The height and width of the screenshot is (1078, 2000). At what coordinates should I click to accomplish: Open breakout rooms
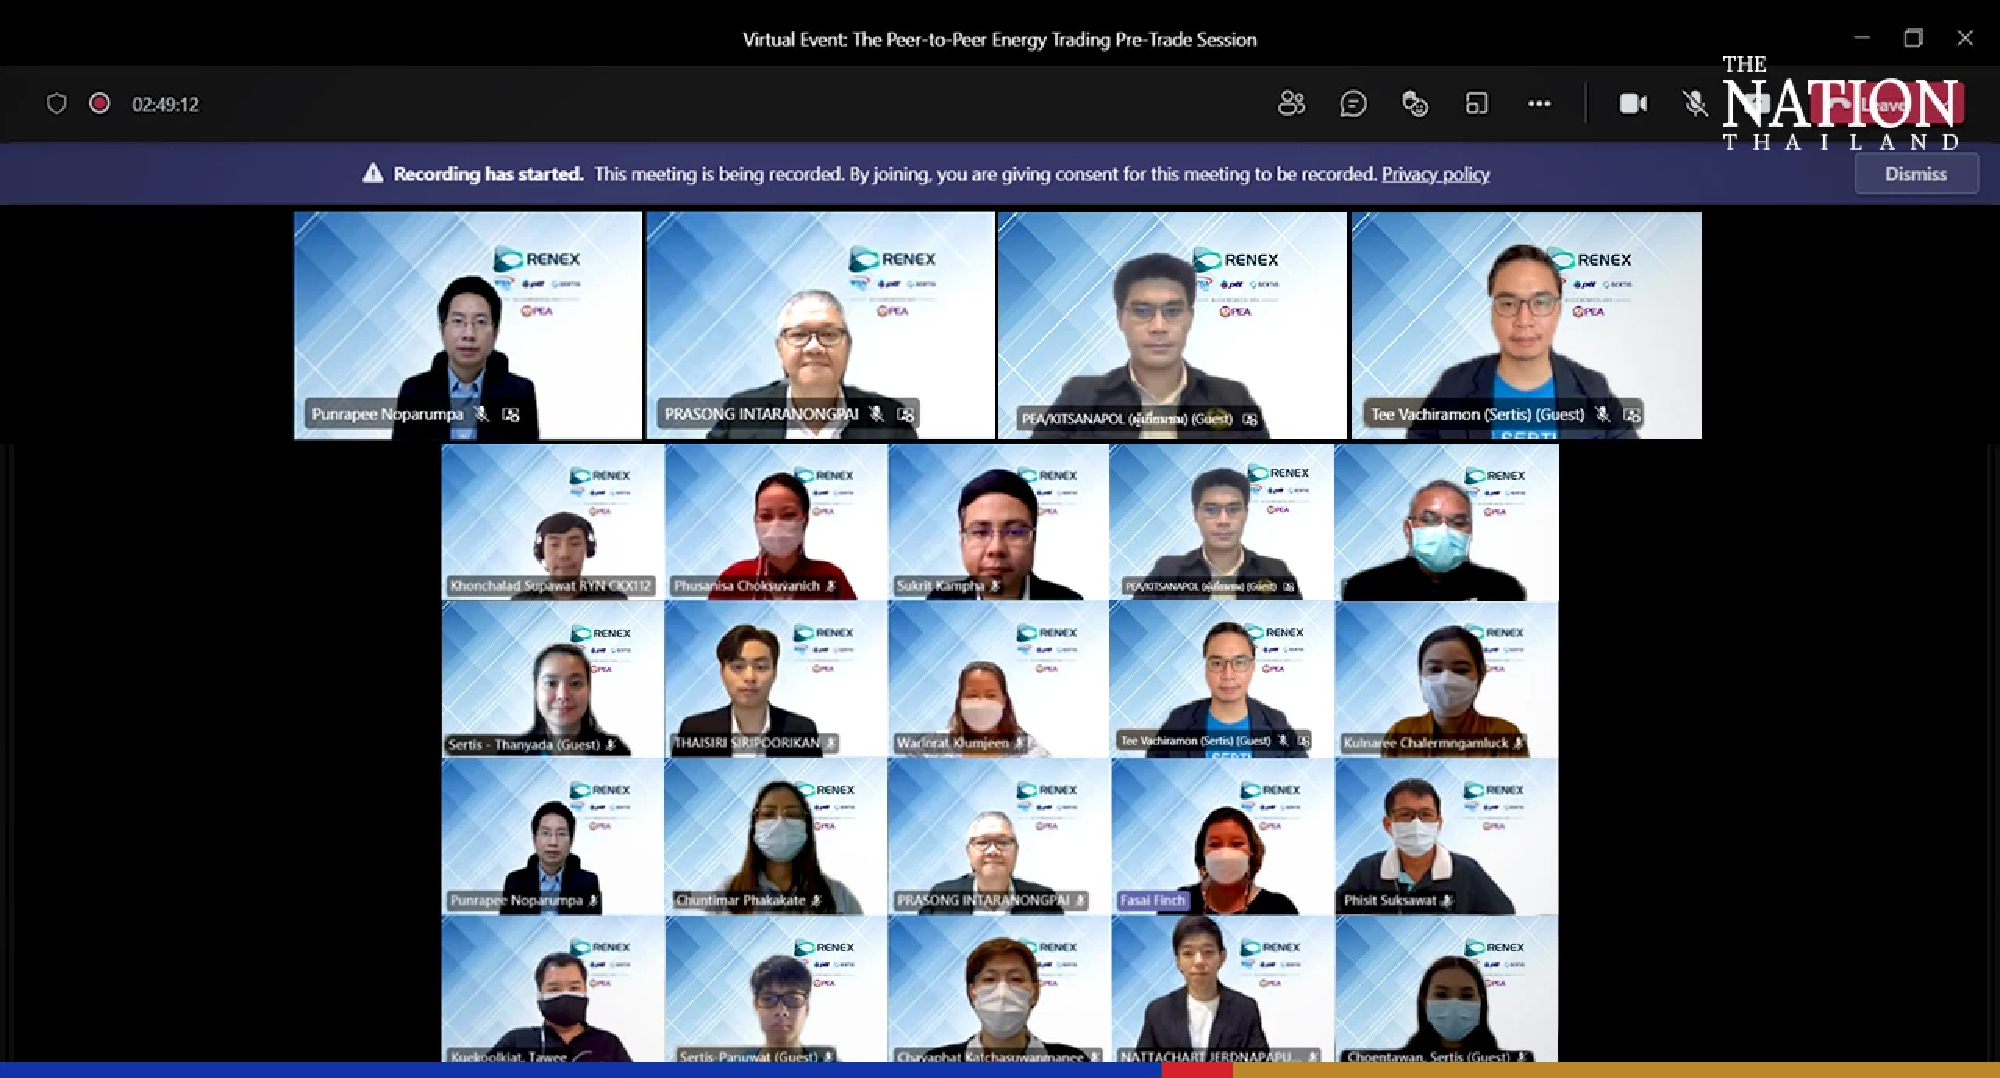(x=1477, y=104)
